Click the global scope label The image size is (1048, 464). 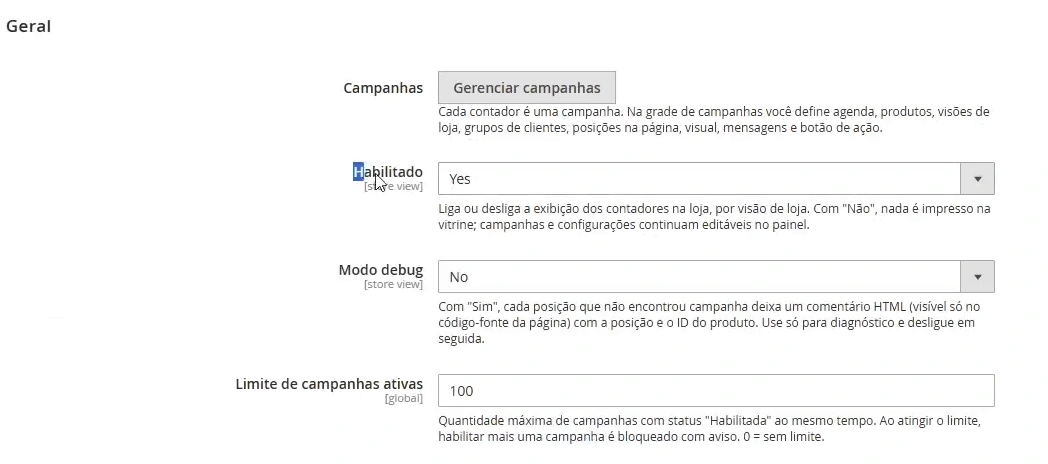pyautogui.click(x=404, y=398)
